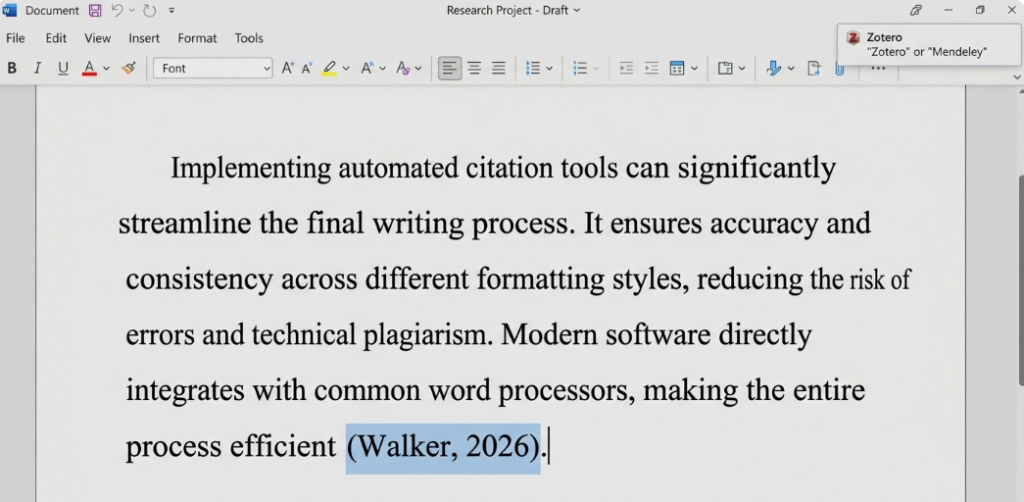Expand the bulleted list style dropdown arrow
Viewport: 1024px width, 502px height.
(x=549, y=69)
